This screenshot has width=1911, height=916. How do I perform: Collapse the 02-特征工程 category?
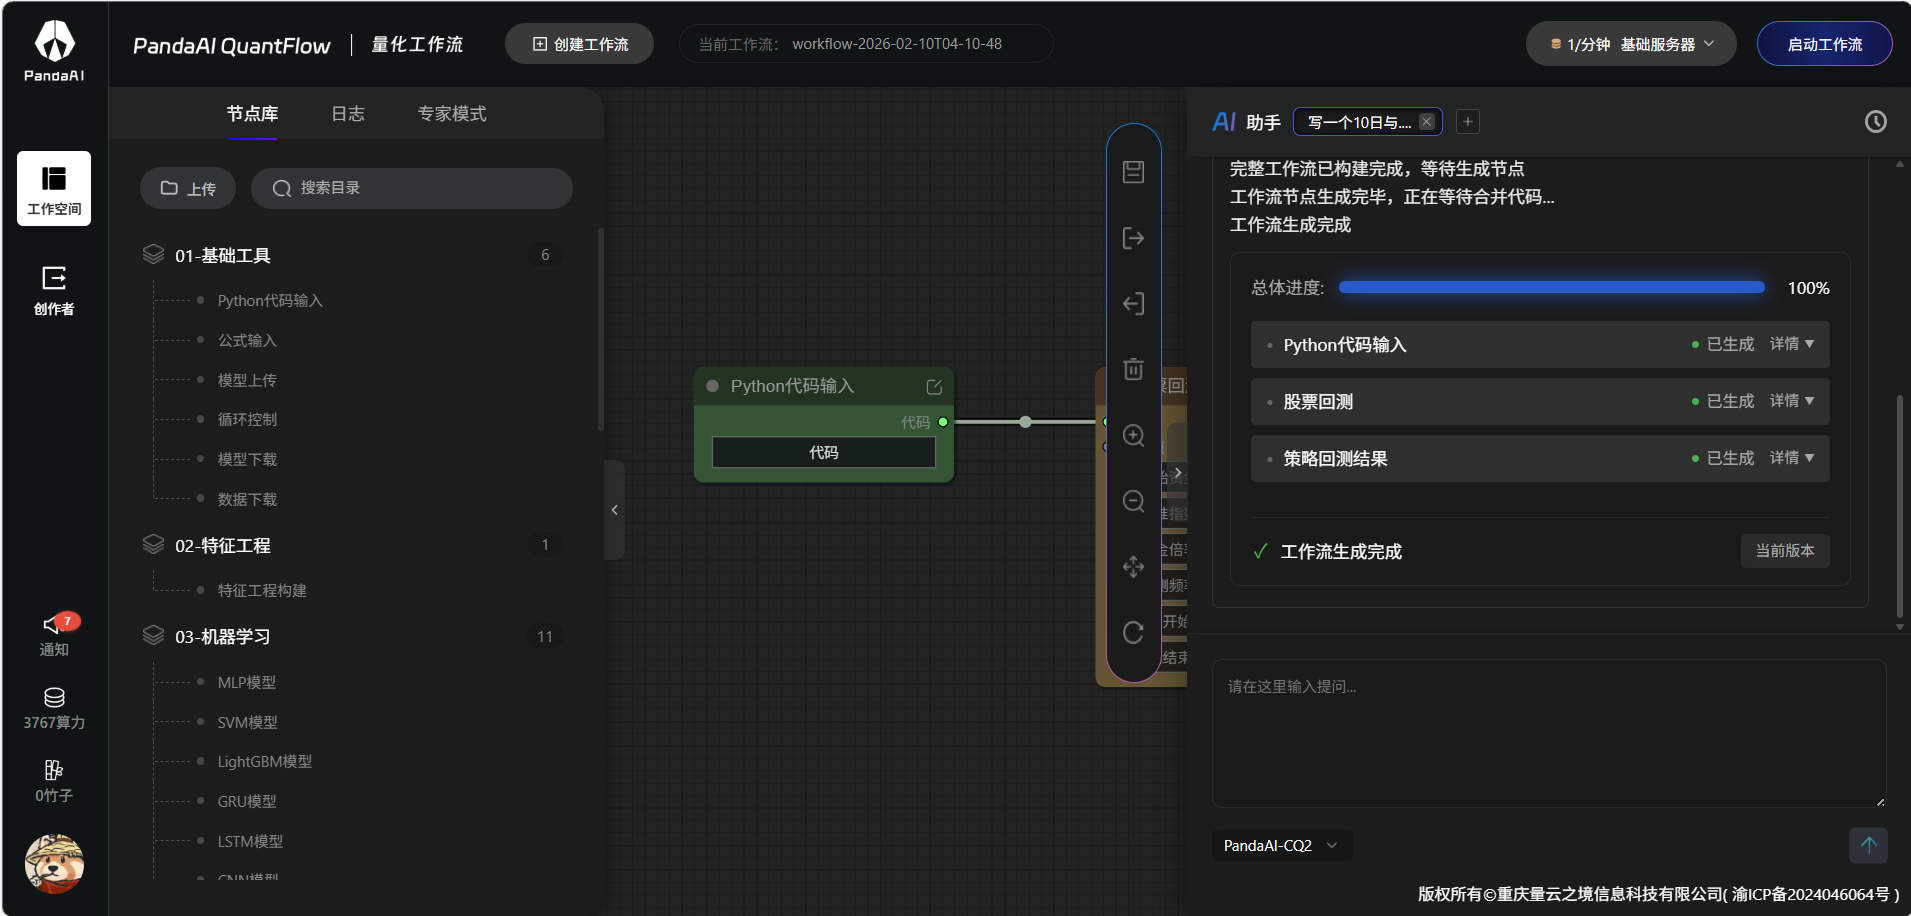click(352, 545)
